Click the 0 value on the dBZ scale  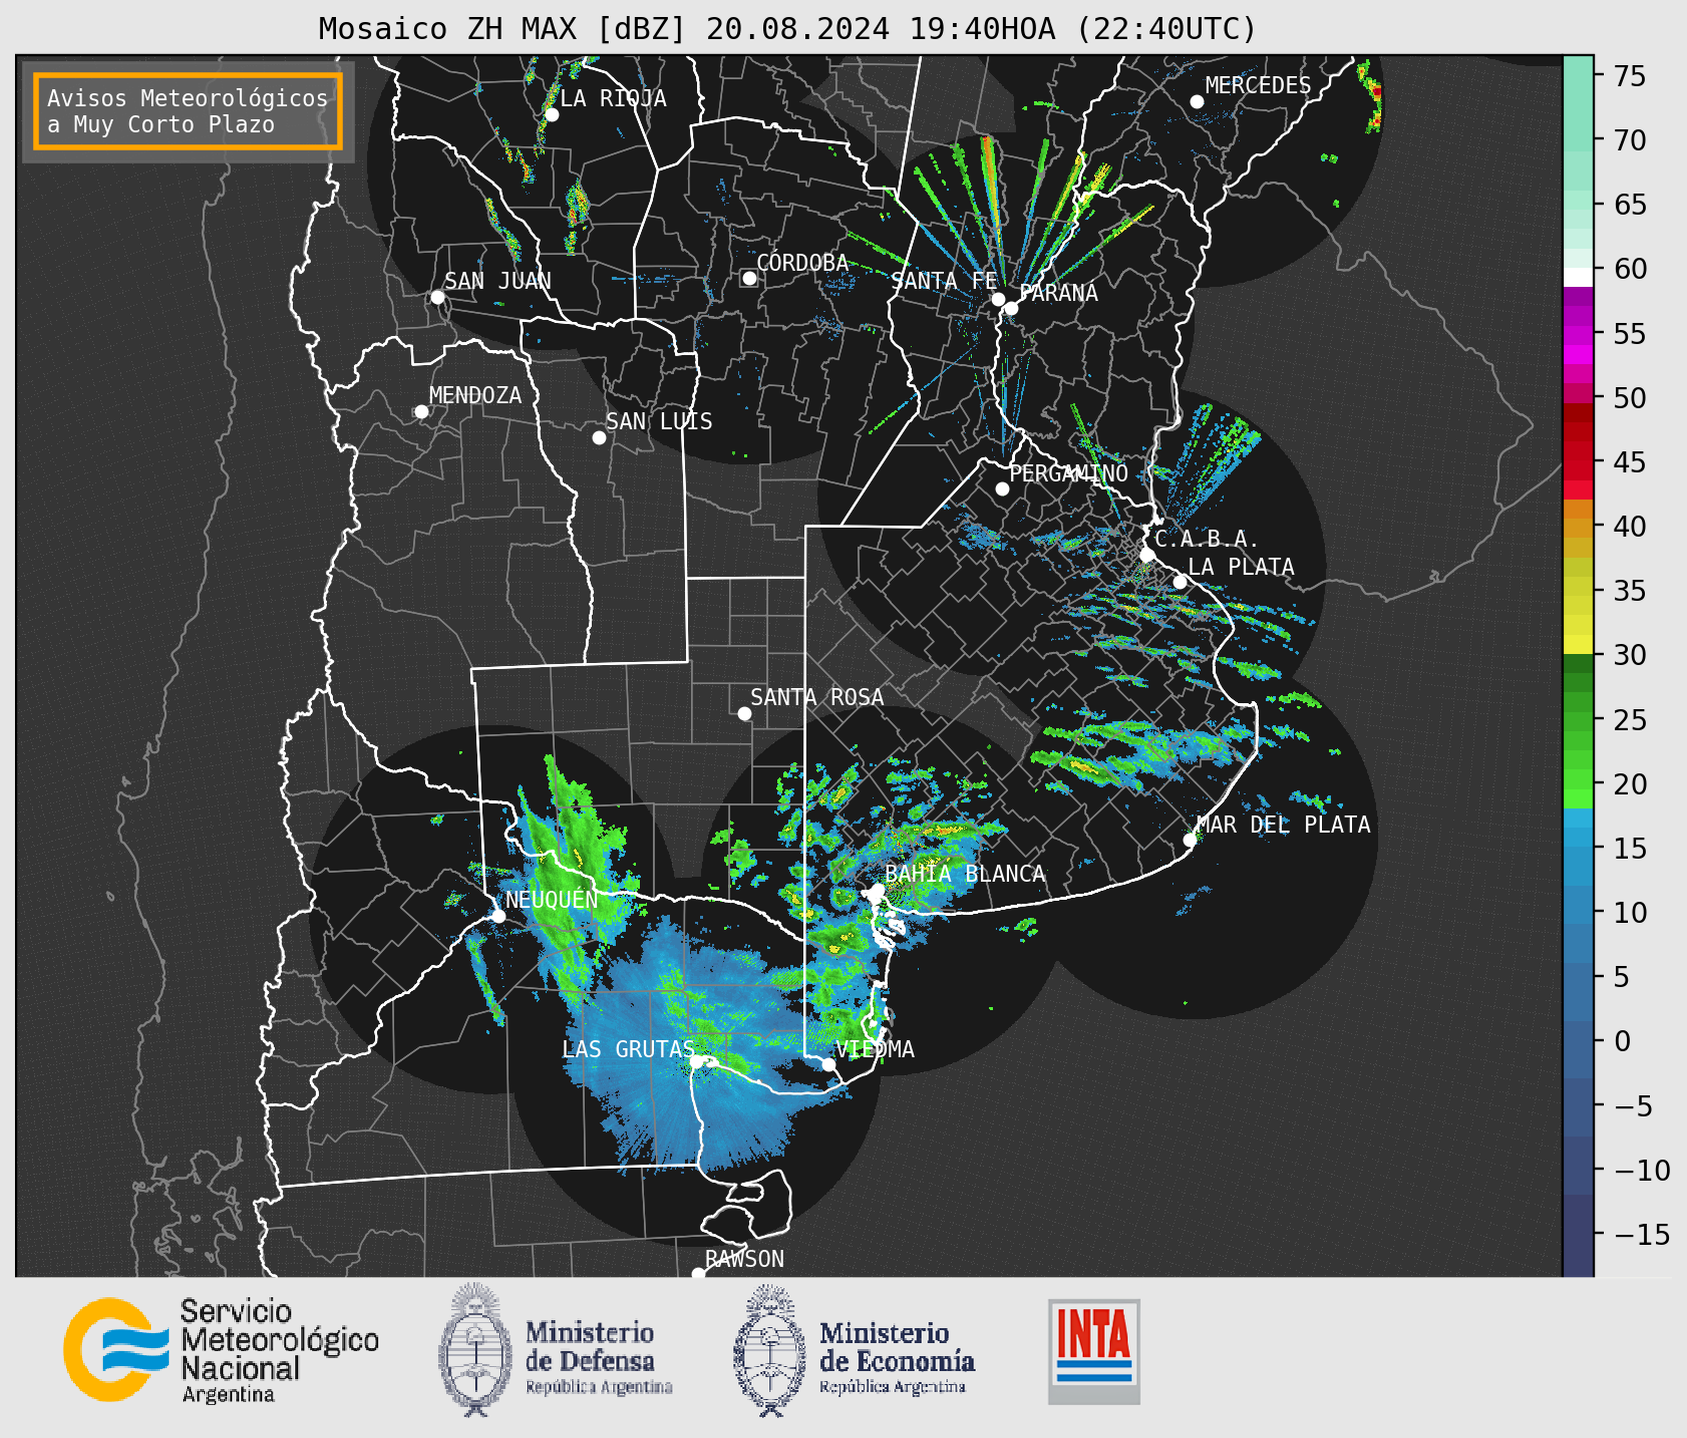1621,1041
